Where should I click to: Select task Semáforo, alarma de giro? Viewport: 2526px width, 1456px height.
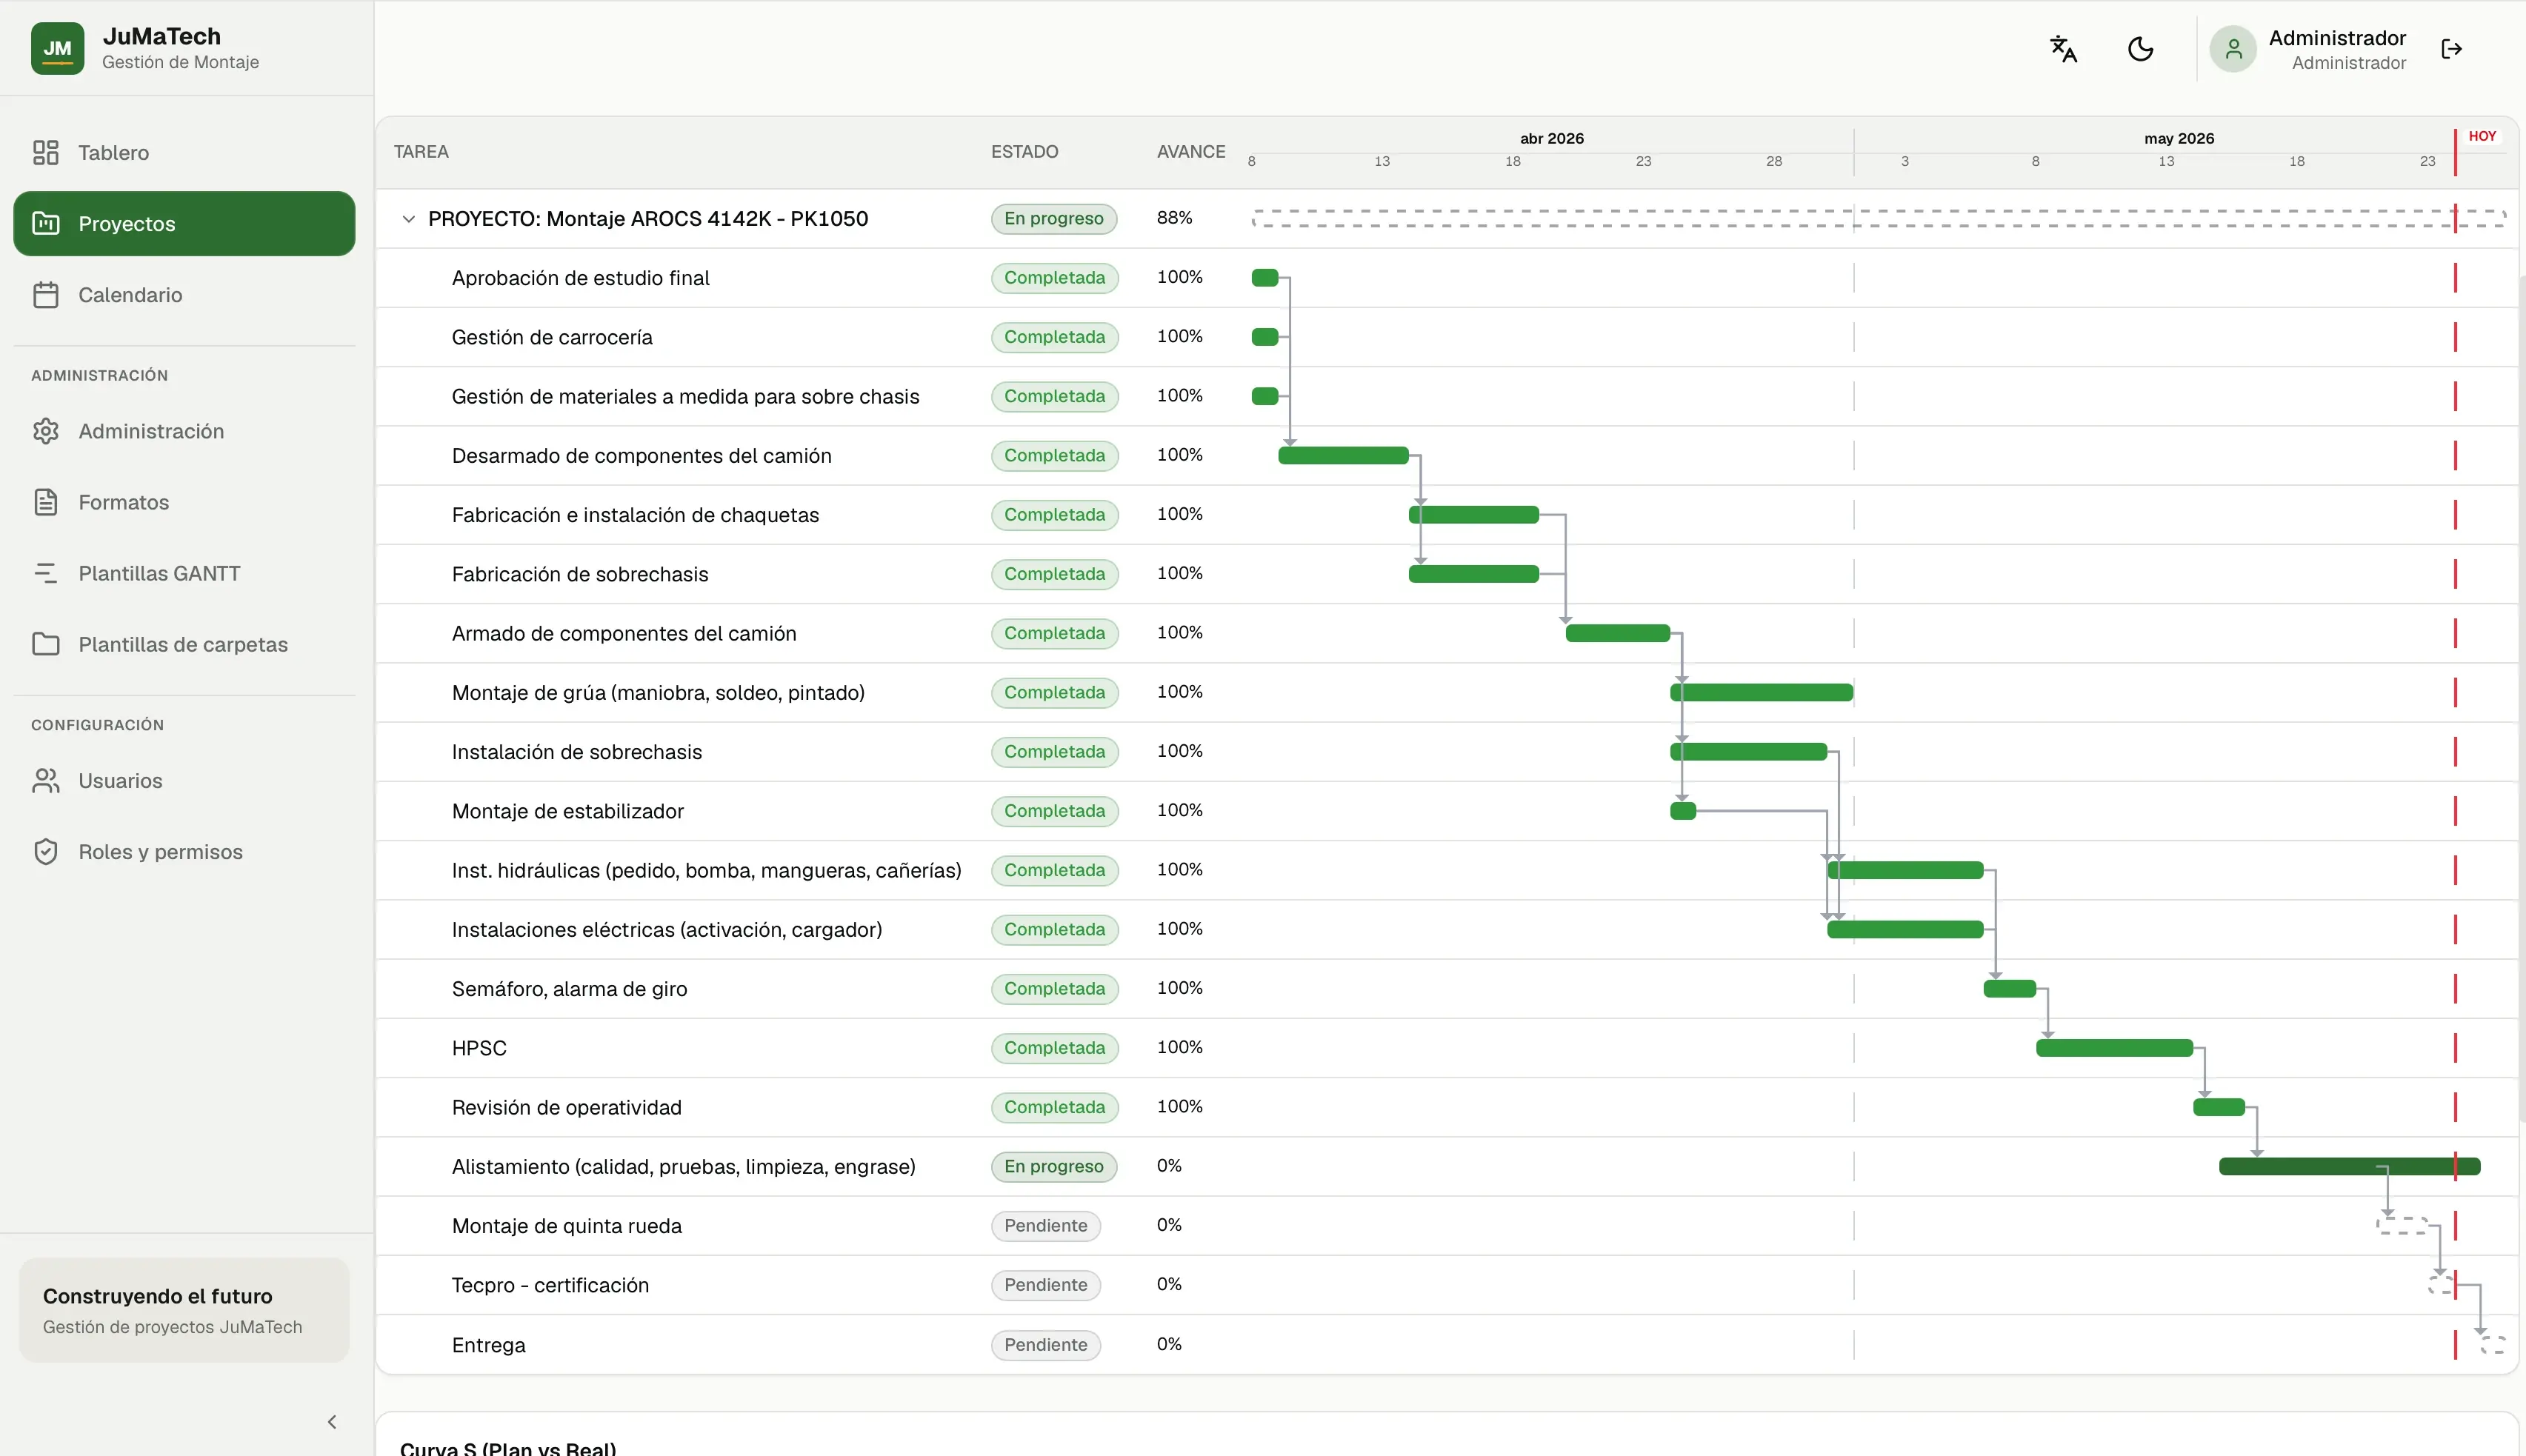pyautogui.click(x=569, y=988)
